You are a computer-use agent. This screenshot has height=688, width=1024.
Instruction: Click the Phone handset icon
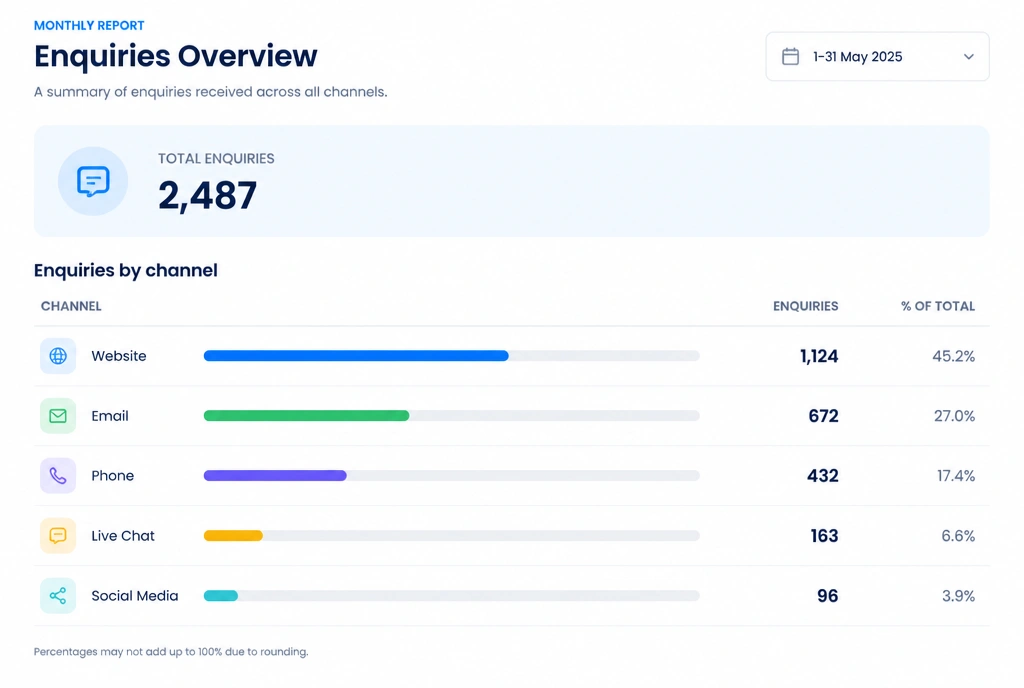click(58, 476)
